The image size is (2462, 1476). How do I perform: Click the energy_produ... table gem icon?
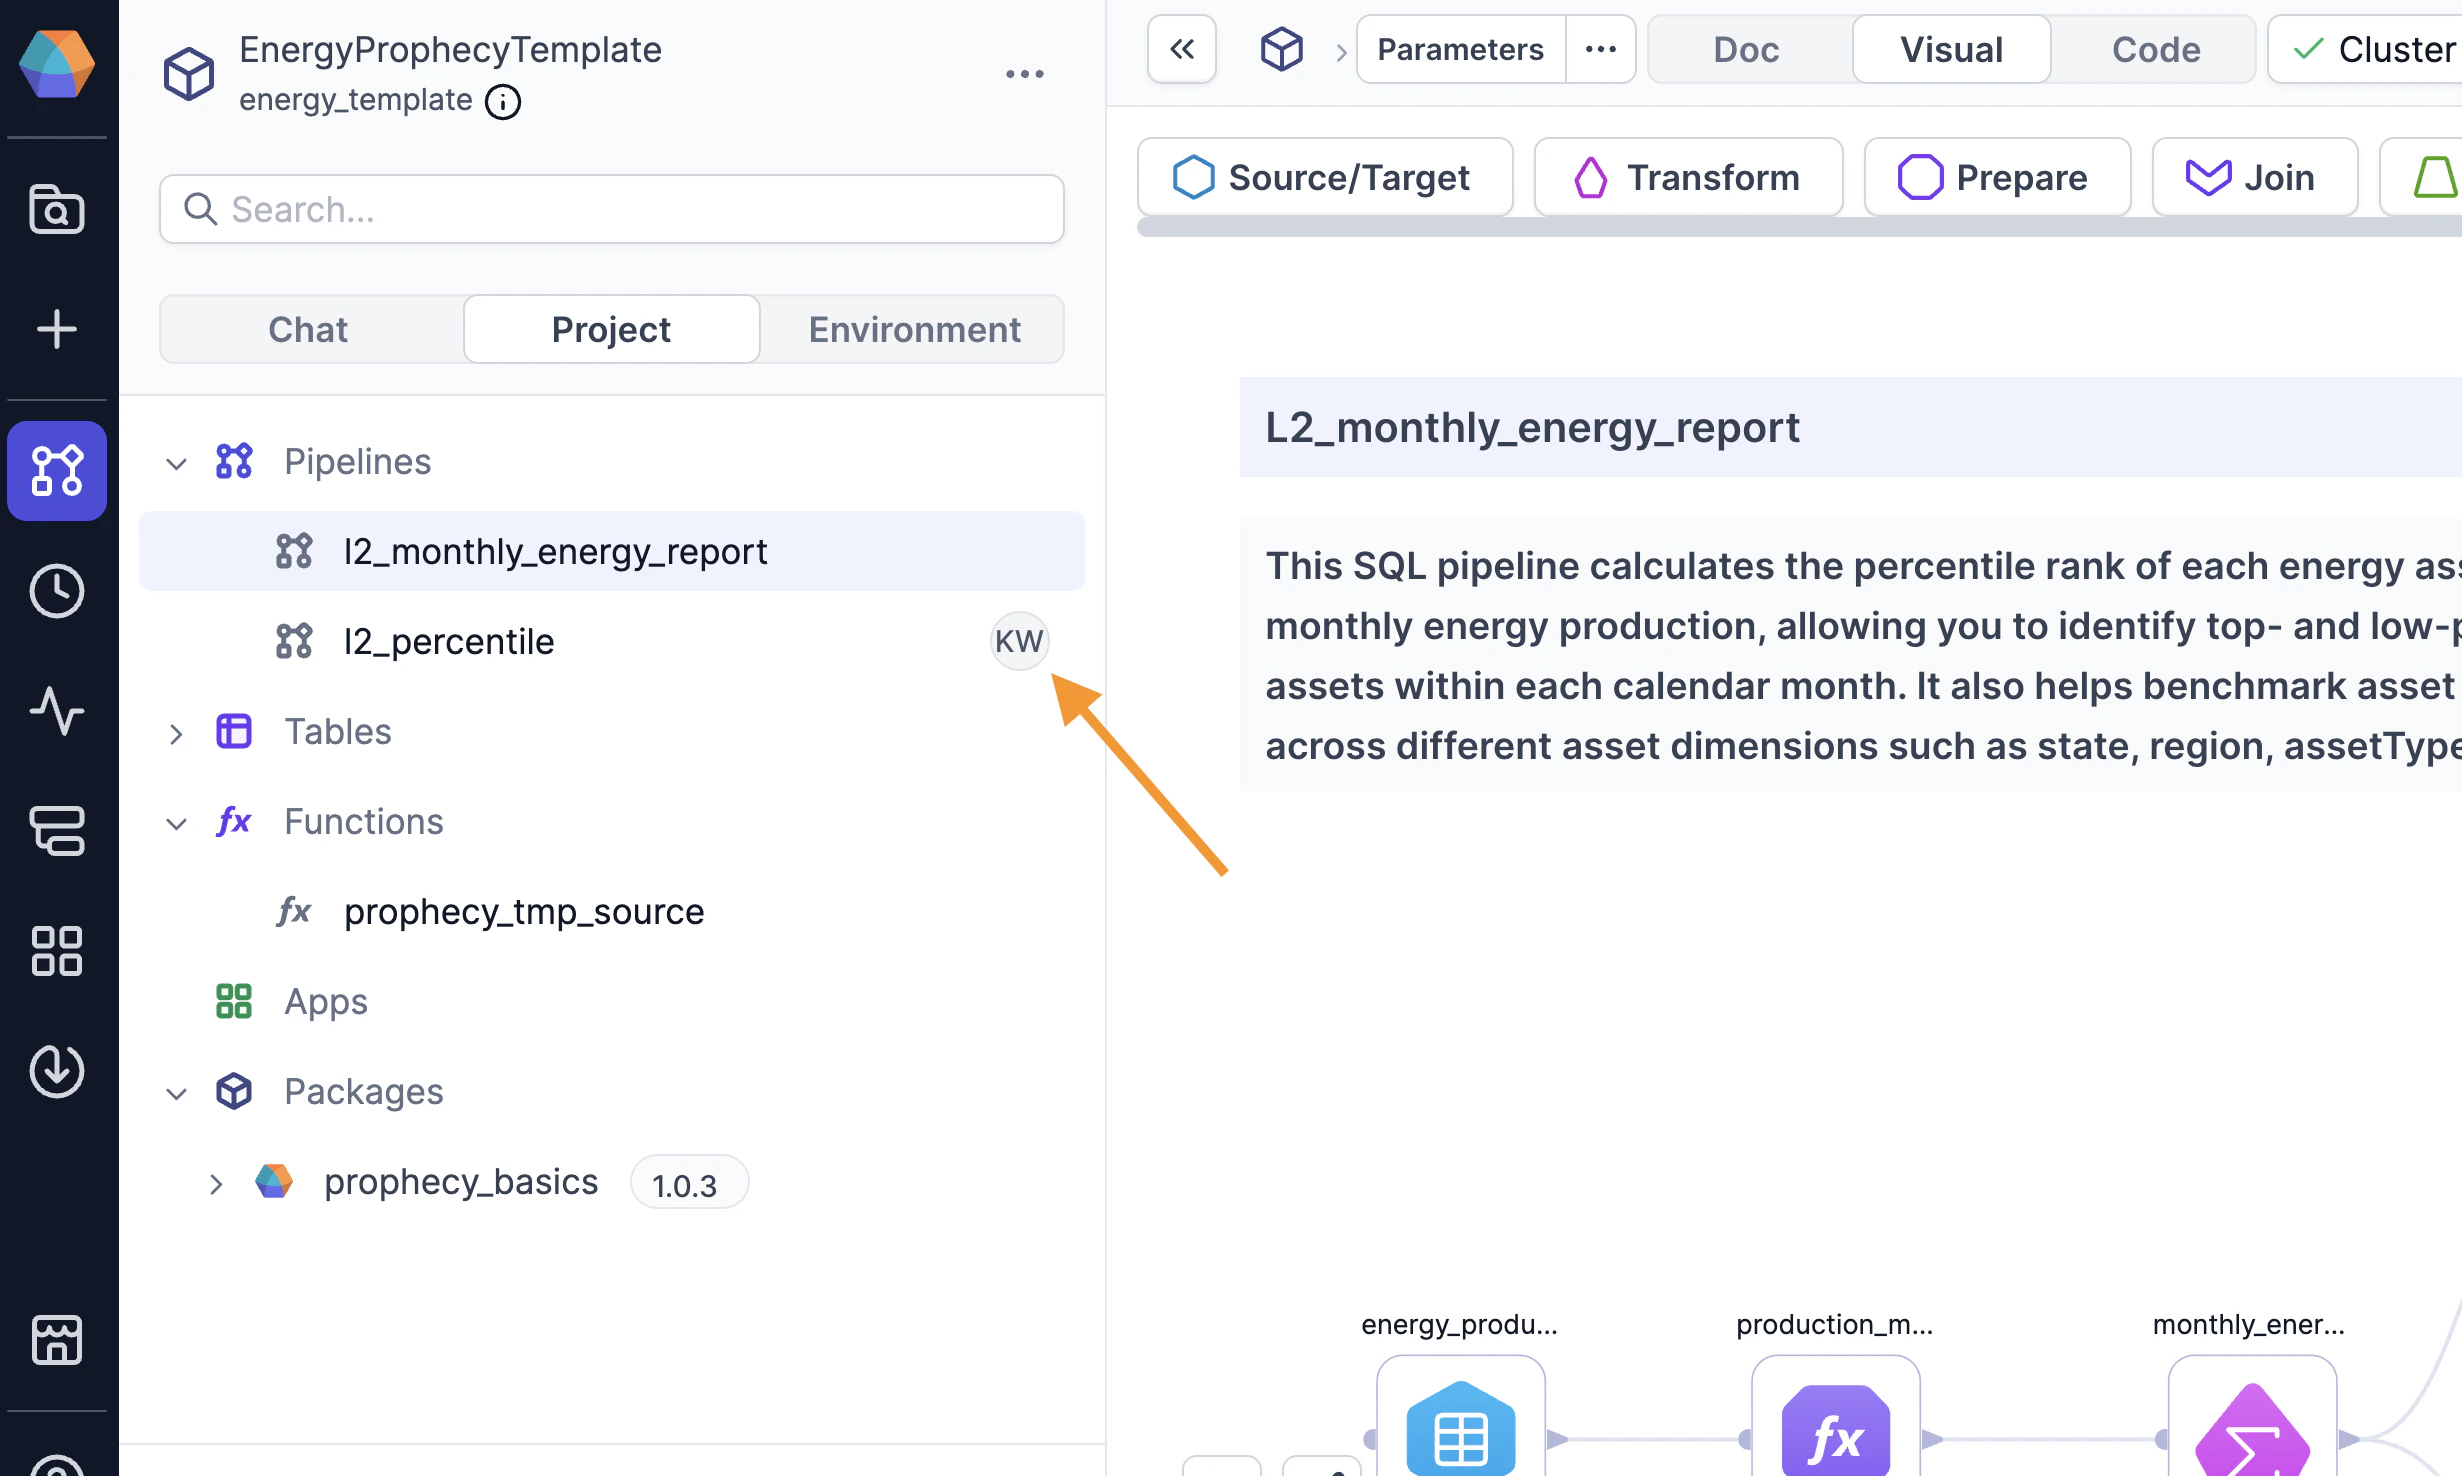[x=1461, y=1428]
